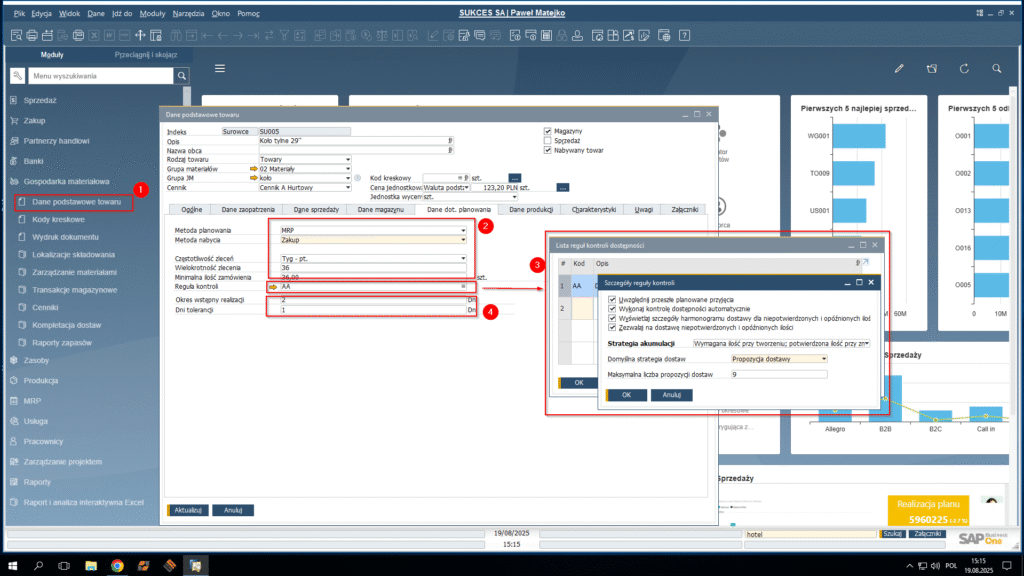The image size is (1024, 576).
Task: Click the search icon at cockpit top right
Action: pyautogui.click(x=997, y=68)
